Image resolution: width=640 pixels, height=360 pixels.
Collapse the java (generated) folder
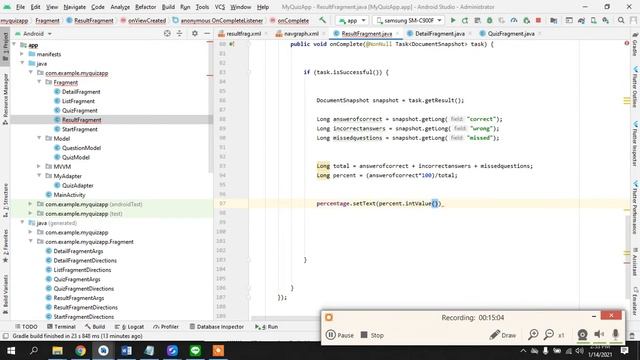(x=22, y=223)
